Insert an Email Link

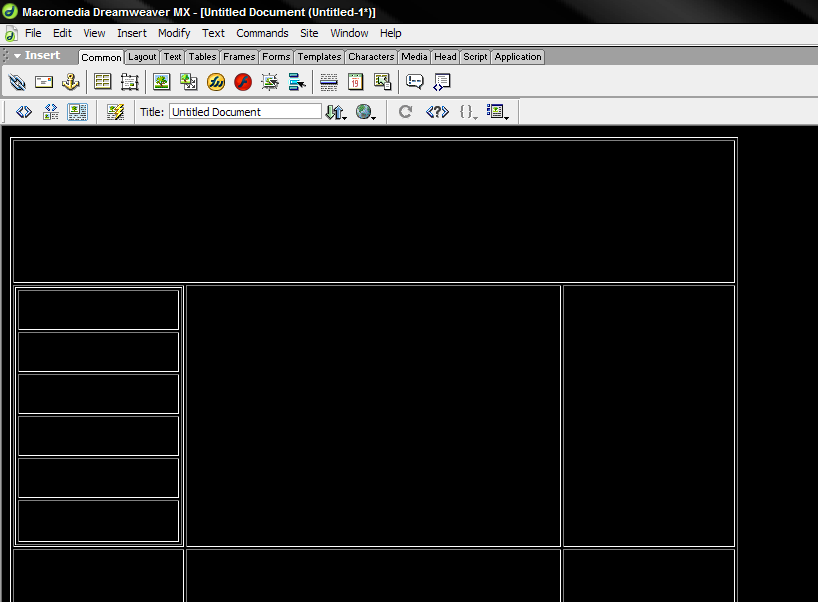(44, 82)
